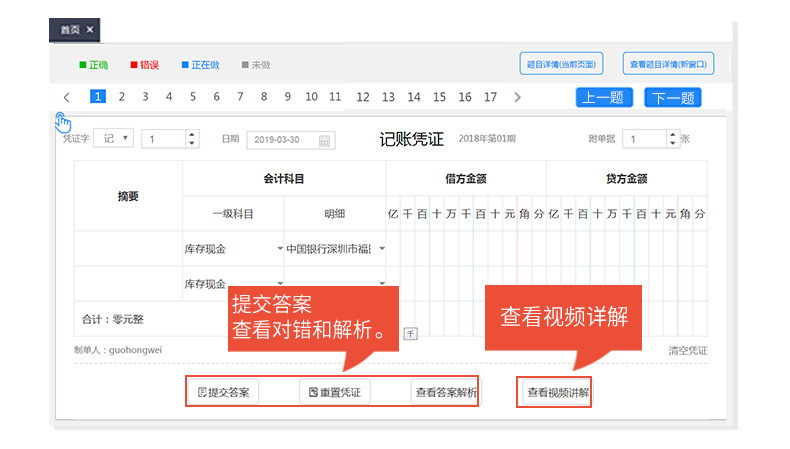Image resolution: width=790 pixels, height=449 pixels.
Task: Open 查看答案解析 button
Action: point(445,392)
